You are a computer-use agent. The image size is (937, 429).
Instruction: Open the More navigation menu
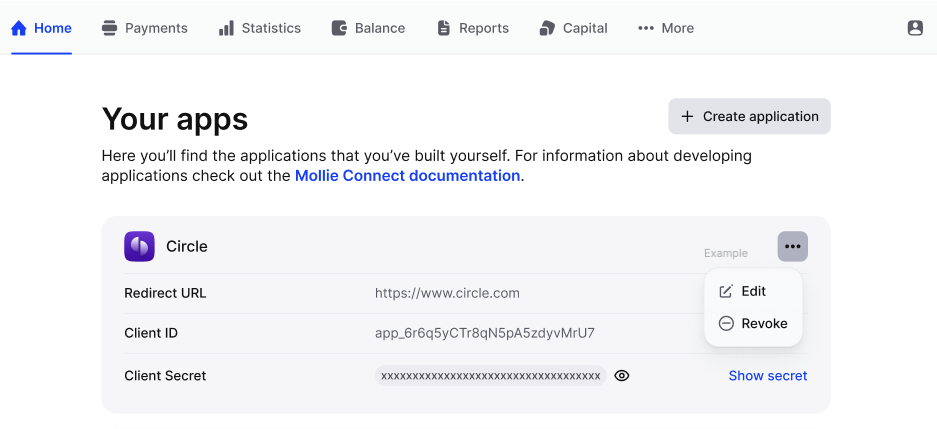(x=666, y=28)
